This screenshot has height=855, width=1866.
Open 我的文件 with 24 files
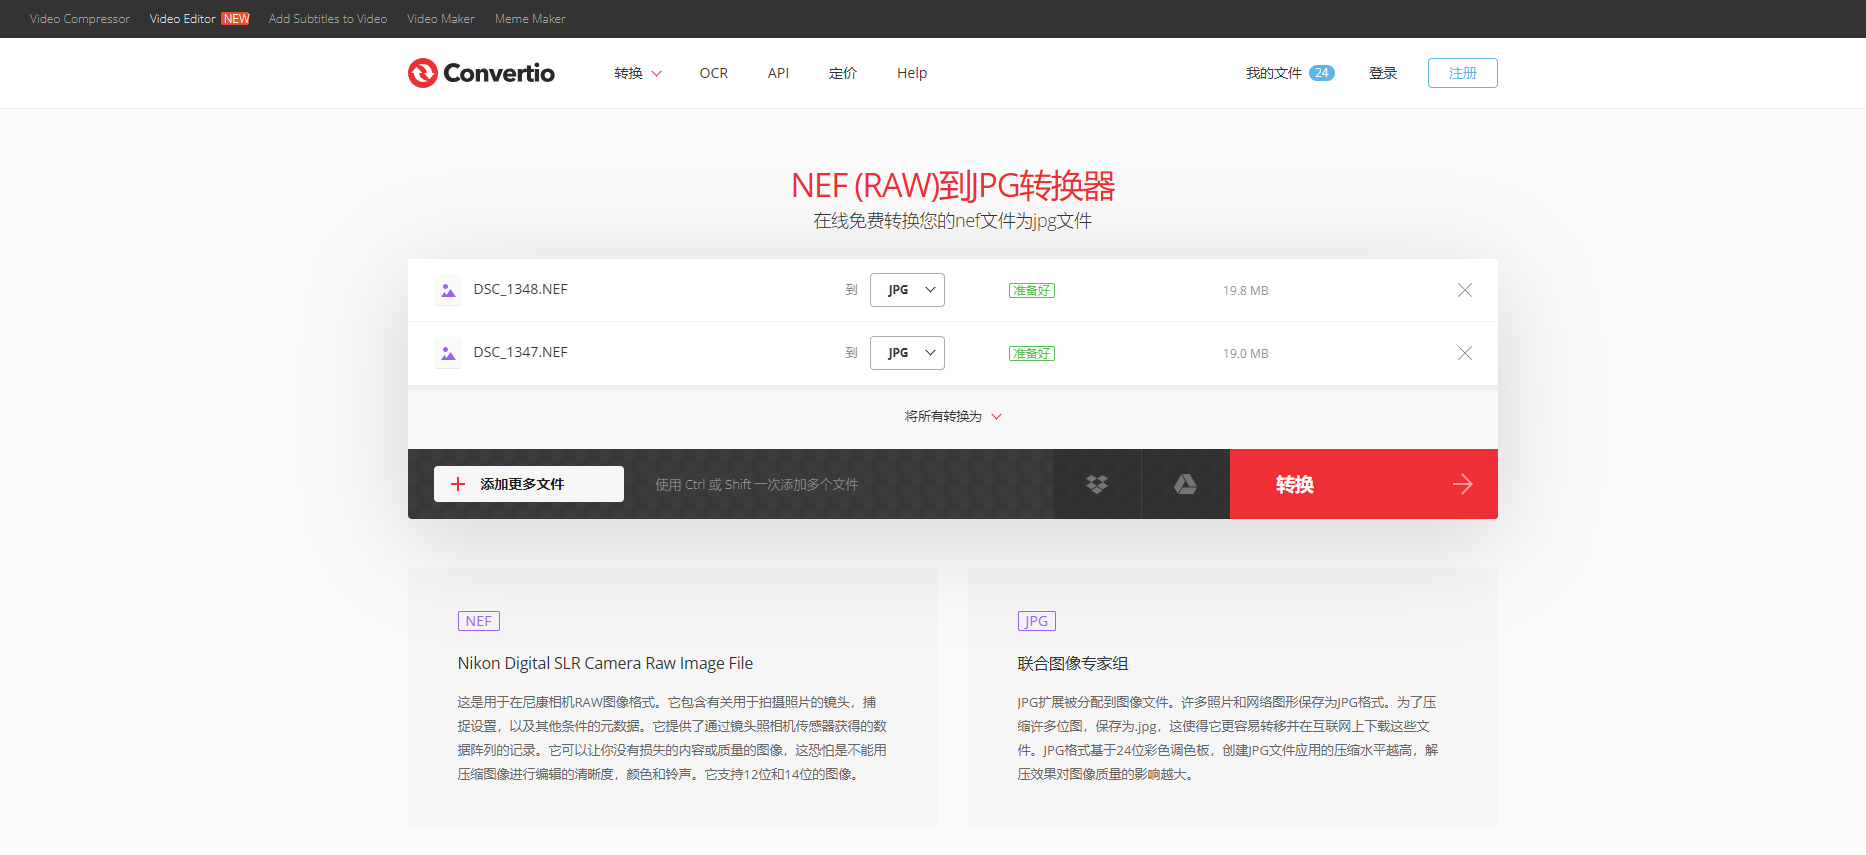tap(1290, 73)
